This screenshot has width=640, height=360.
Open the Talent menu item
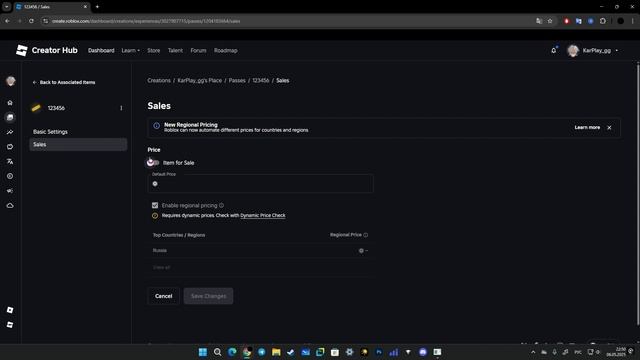click(x=175, y=51)
